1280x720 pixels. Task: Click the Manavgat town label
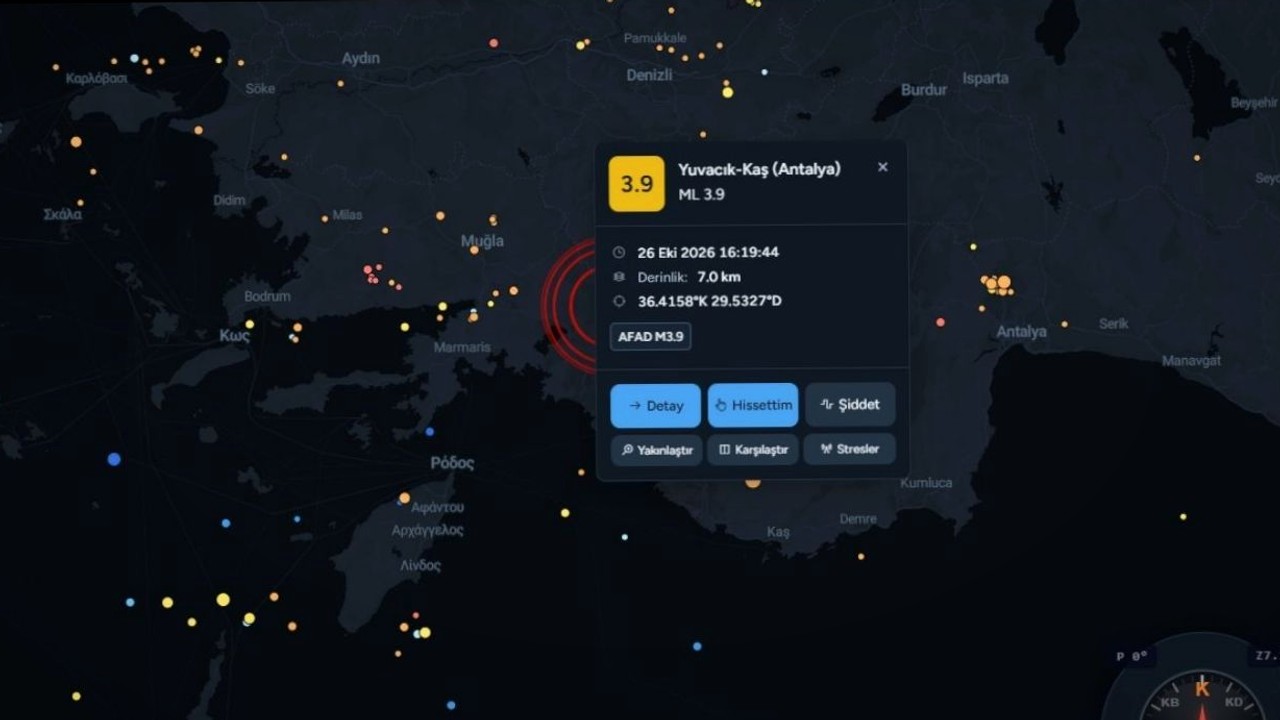(x=1191, y=360)
